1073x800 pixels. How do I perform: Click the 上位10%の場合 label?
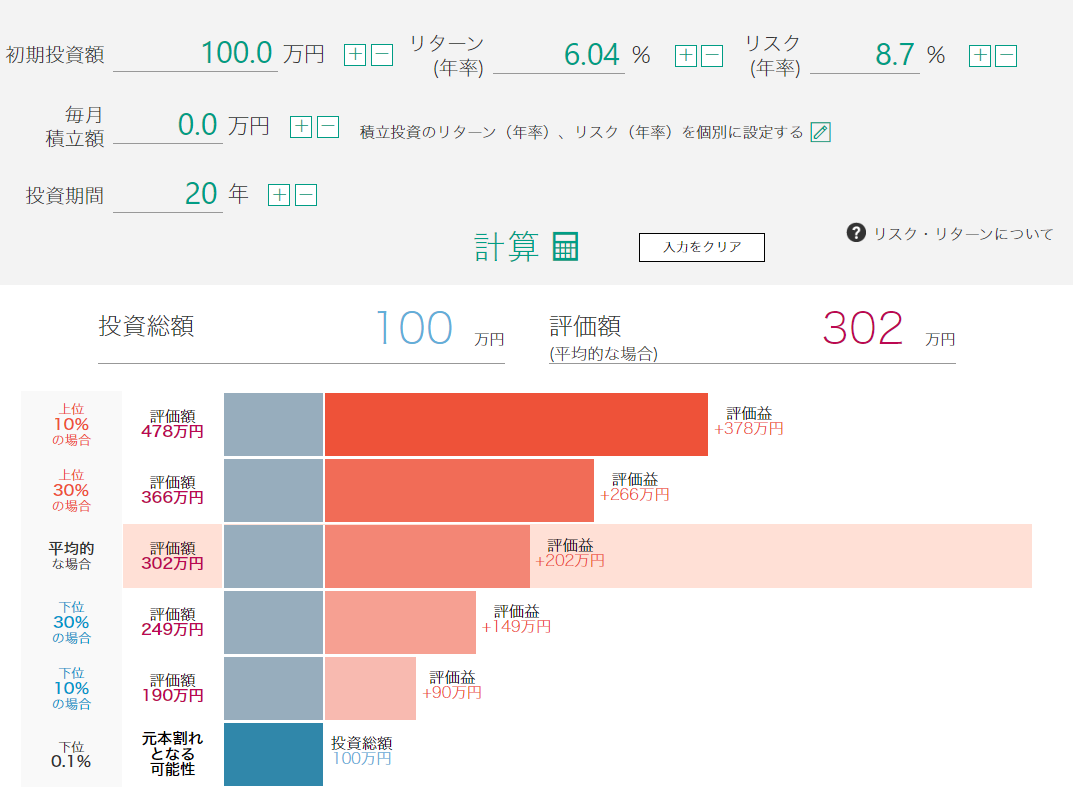tap(71, 424)
